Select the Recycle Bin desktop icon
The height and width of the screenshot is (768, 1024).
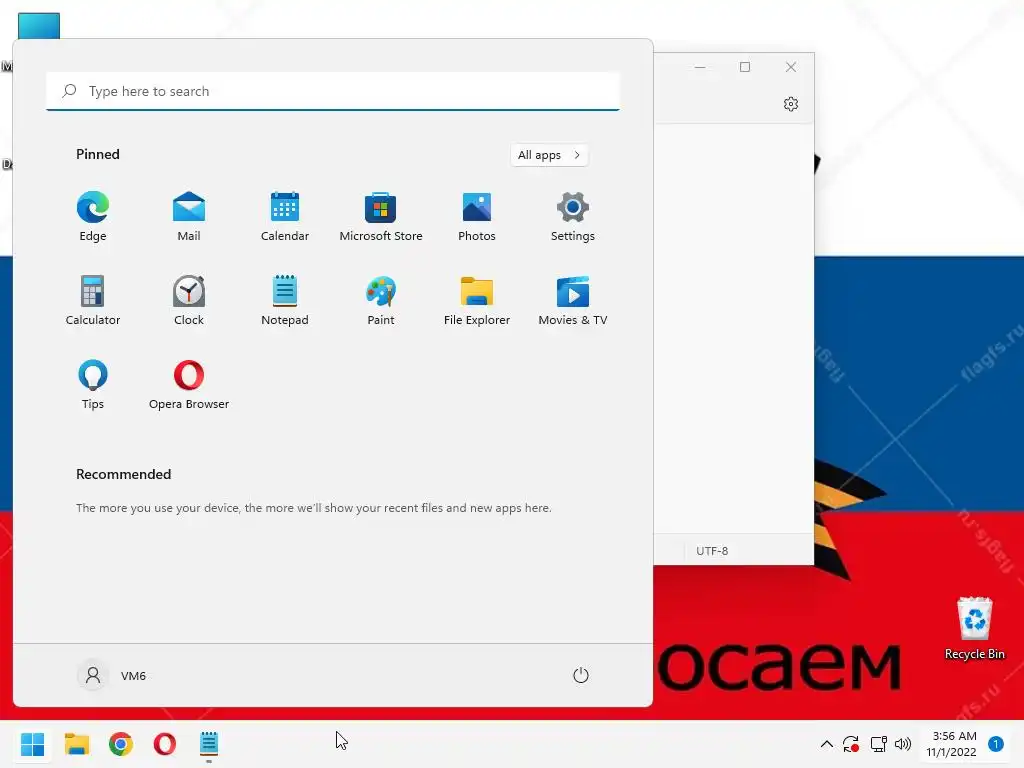pyautogui.click(x=974, y=628)
